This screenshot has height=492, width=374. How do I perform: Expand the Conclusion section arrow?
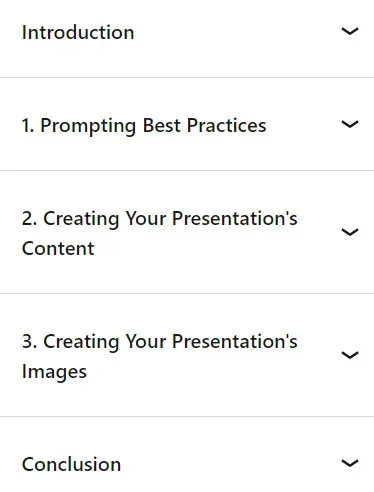click(350, 463)
